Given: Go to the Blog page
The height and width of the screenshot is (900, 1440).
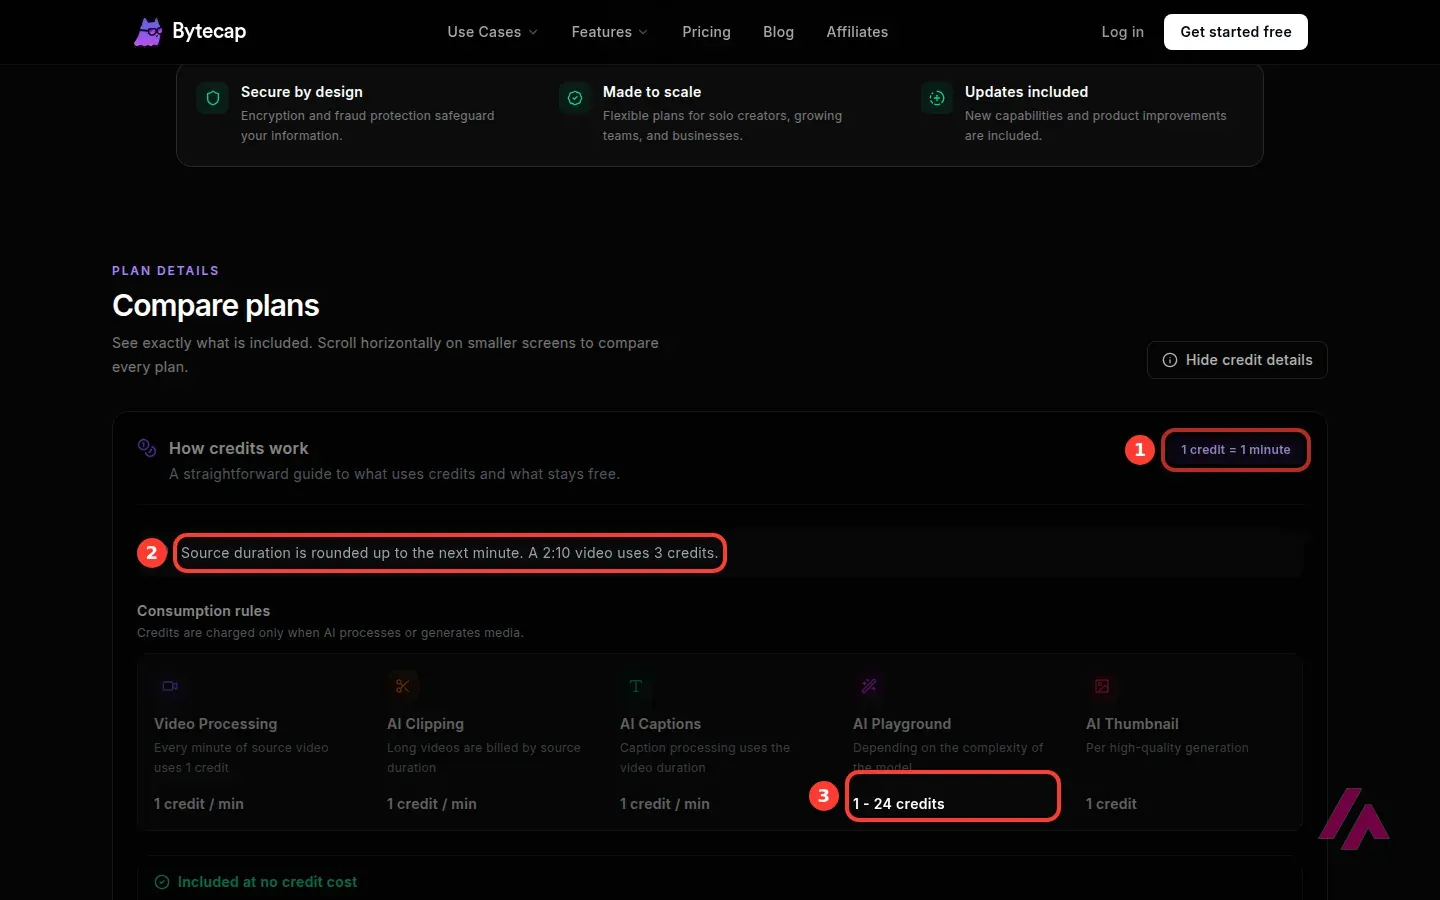Looking at the screenshot, I should [778, 32].
